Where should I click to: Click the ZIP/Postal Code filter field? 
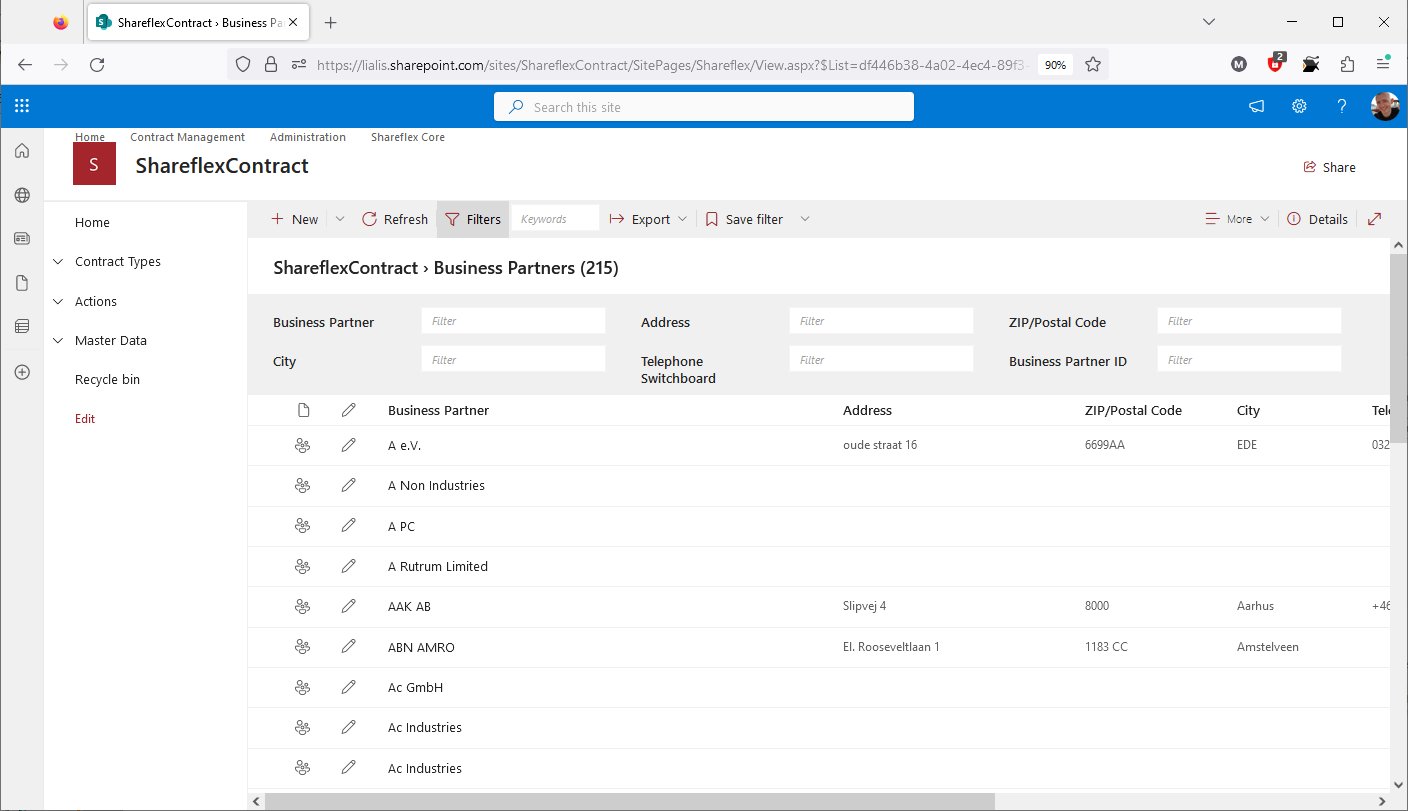click(x=1249, y=321)
